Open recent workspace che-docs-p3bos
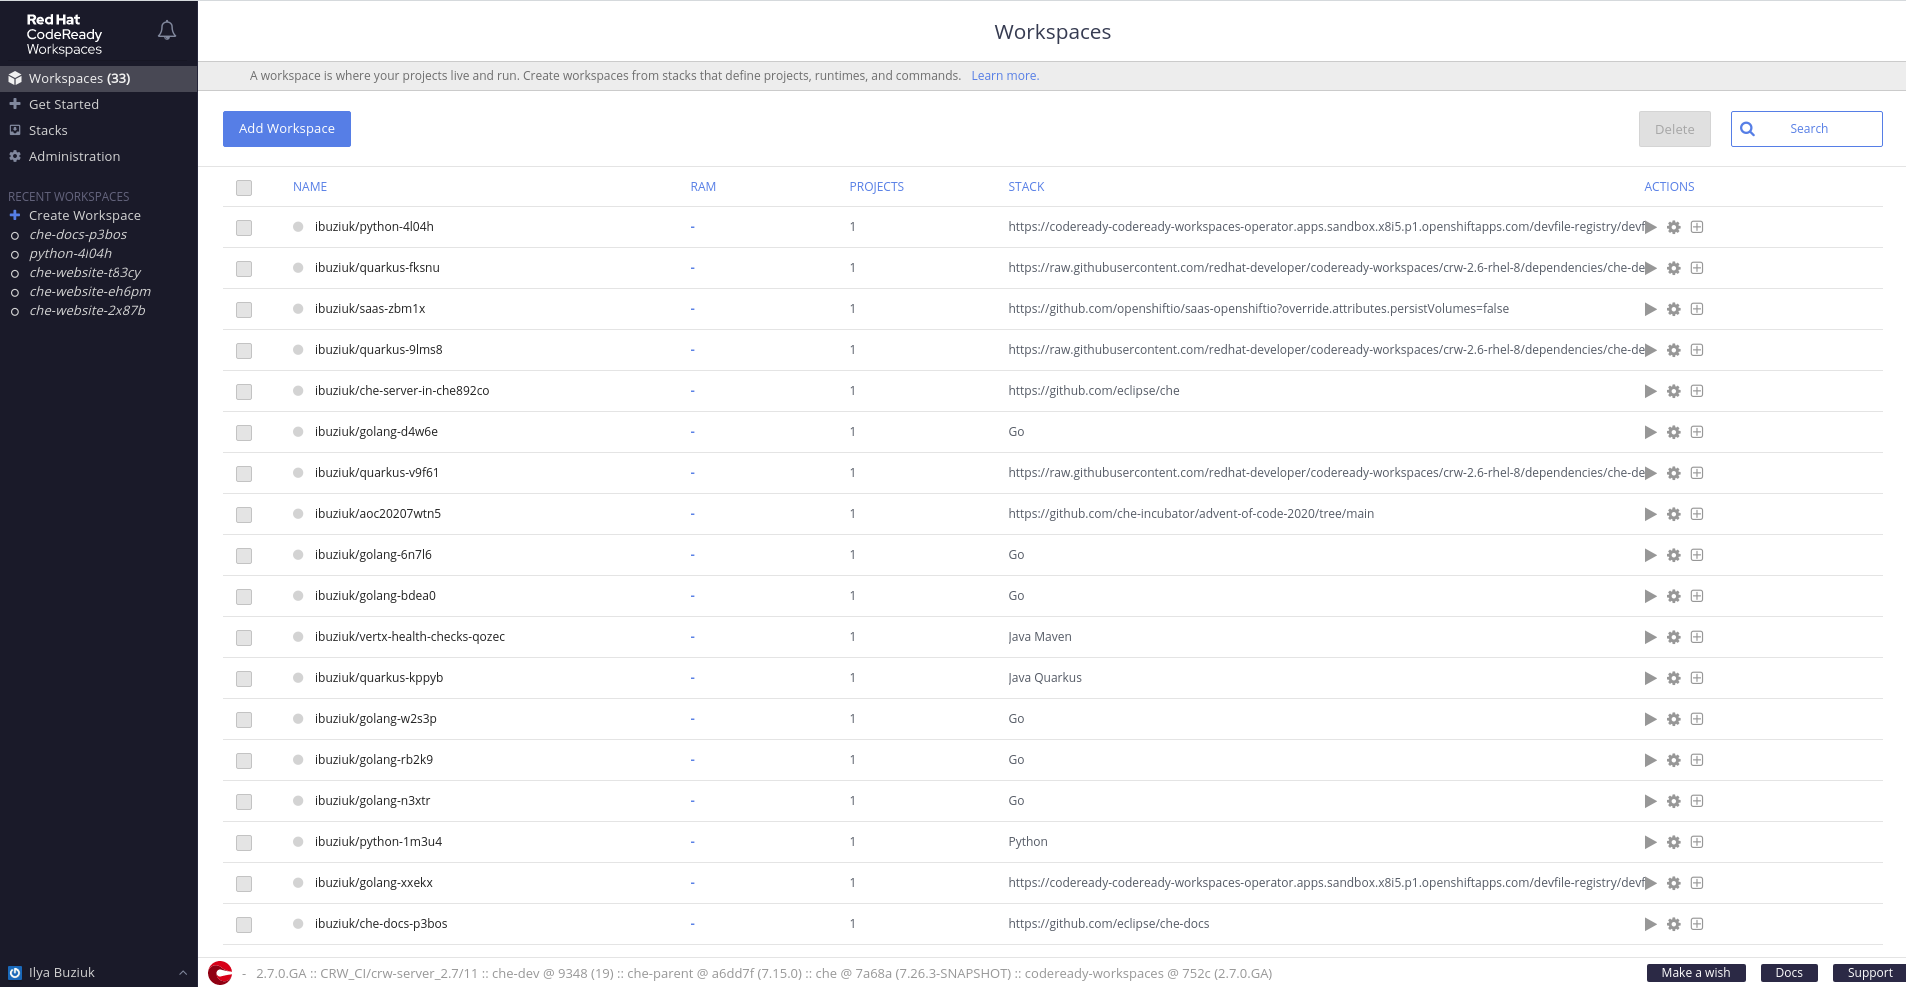 (78, 234)
